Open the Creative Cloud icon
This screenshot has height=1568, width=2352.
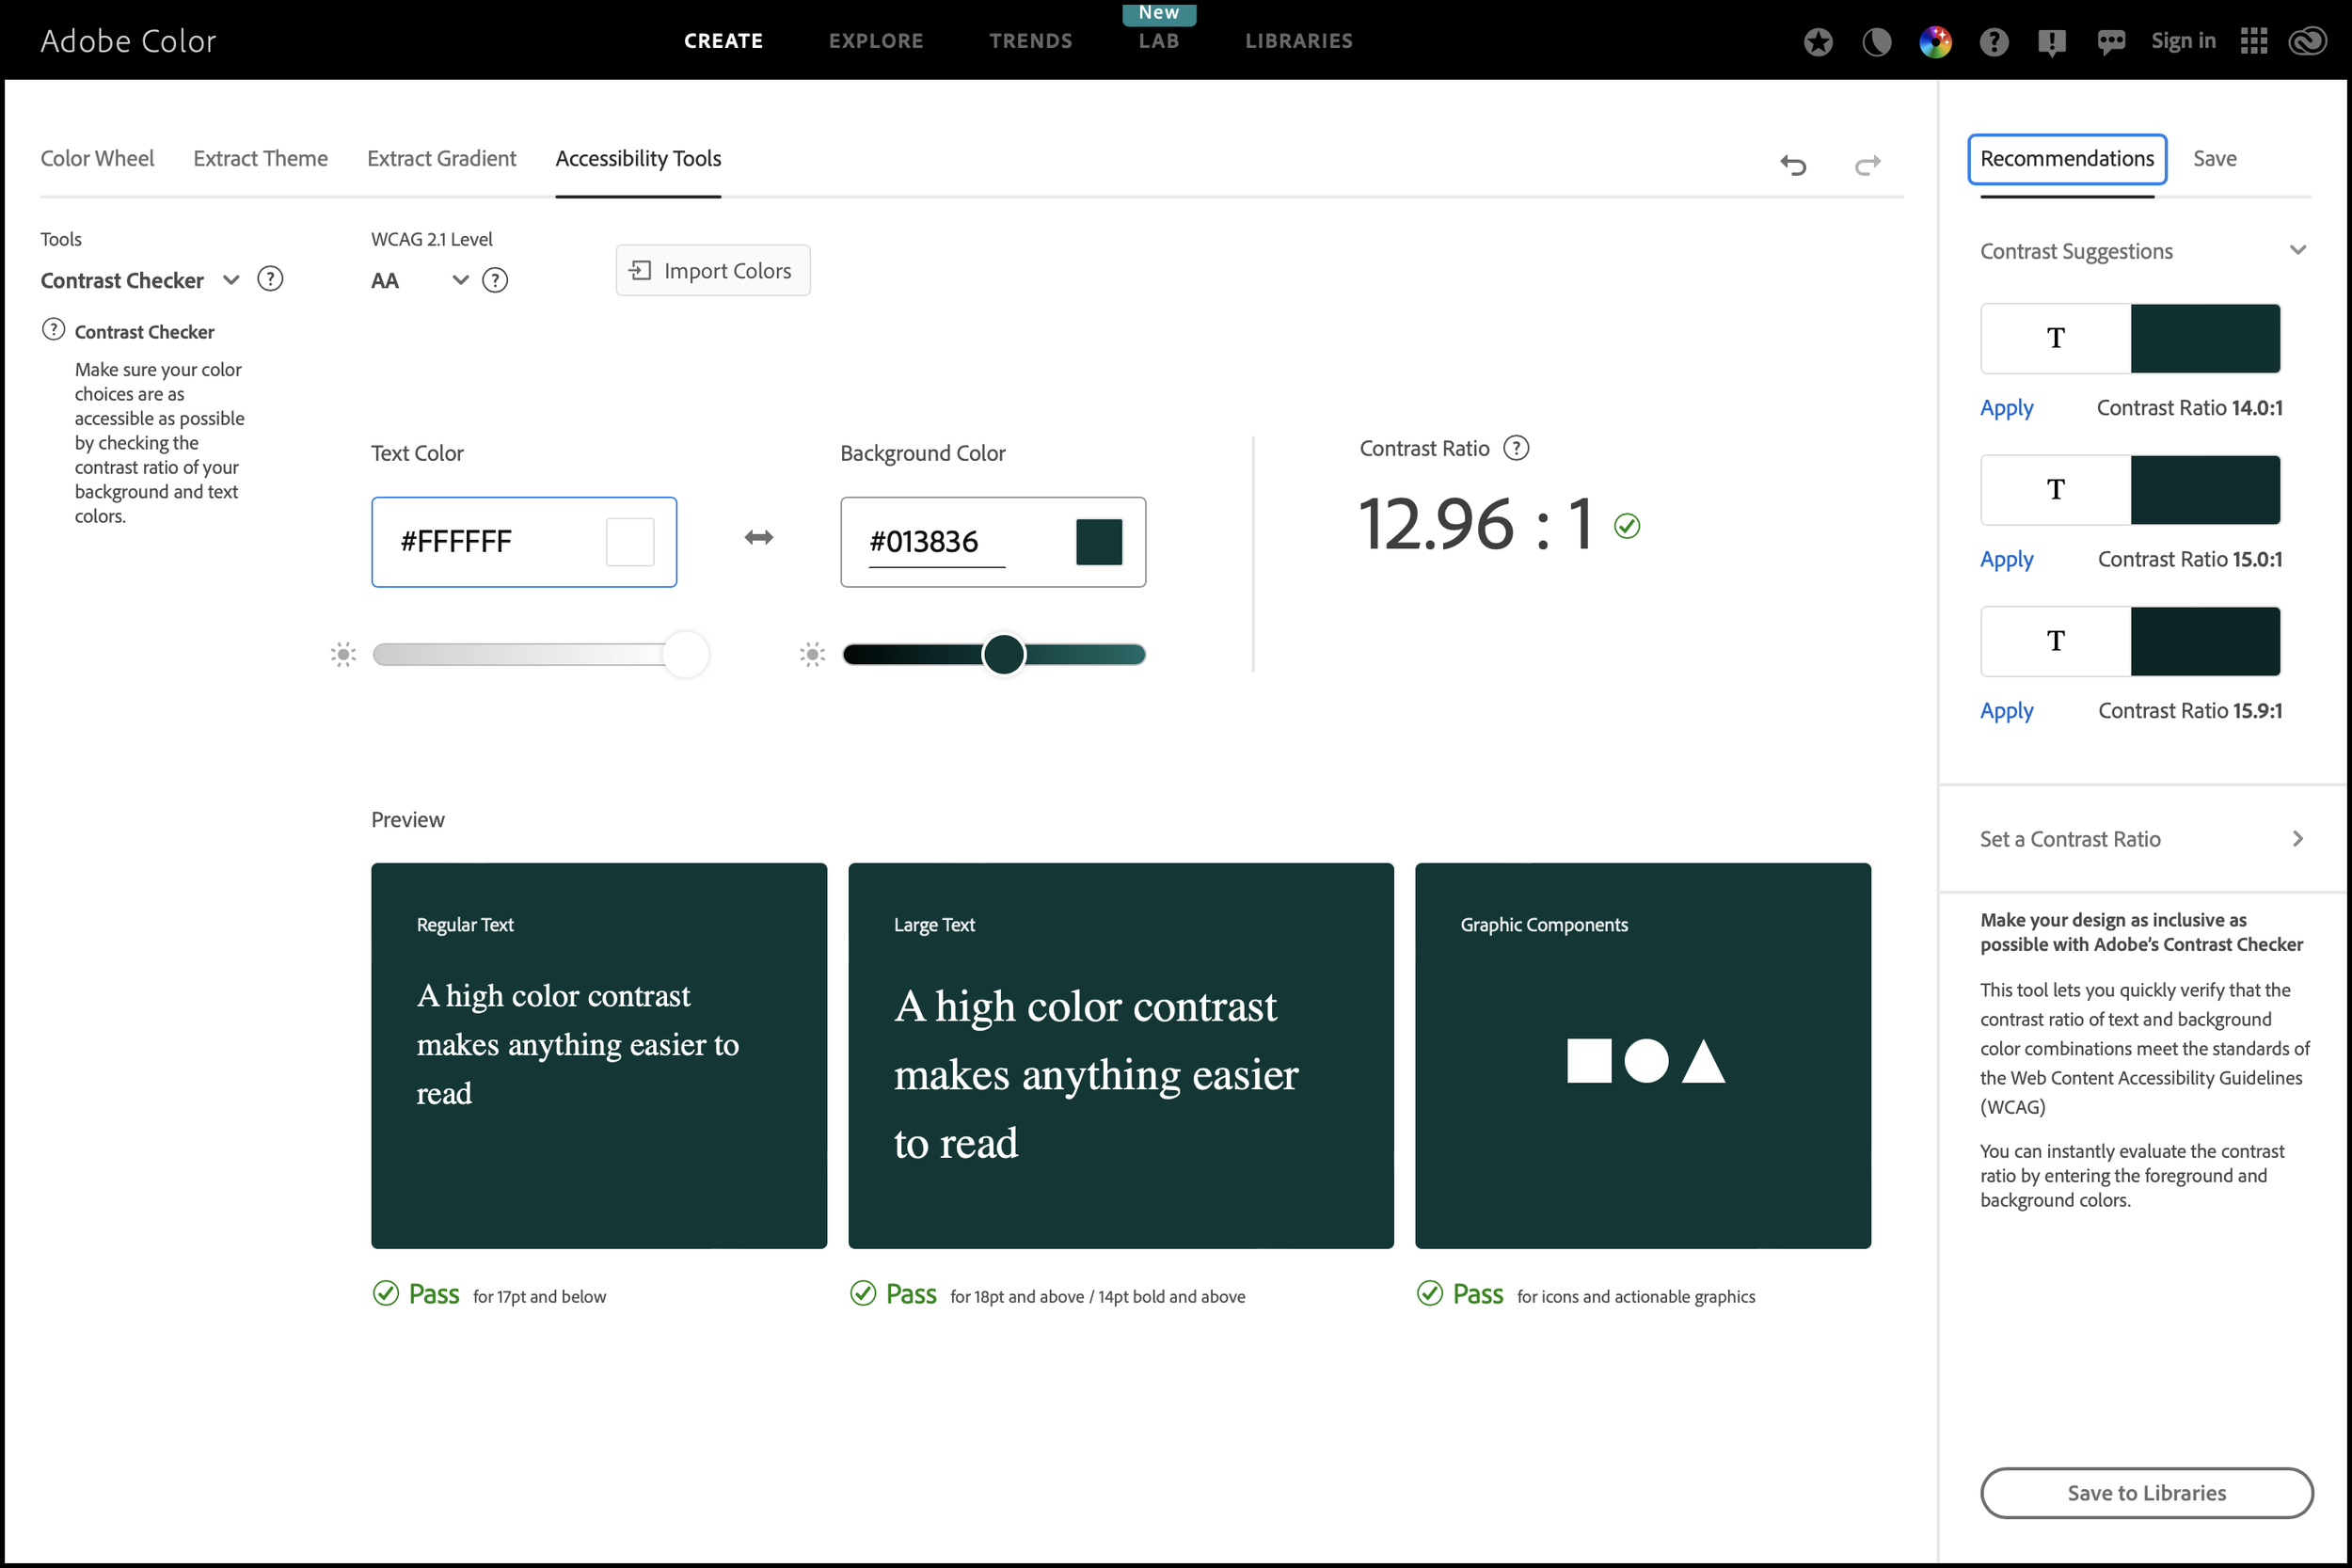(x=2308, y=41)
